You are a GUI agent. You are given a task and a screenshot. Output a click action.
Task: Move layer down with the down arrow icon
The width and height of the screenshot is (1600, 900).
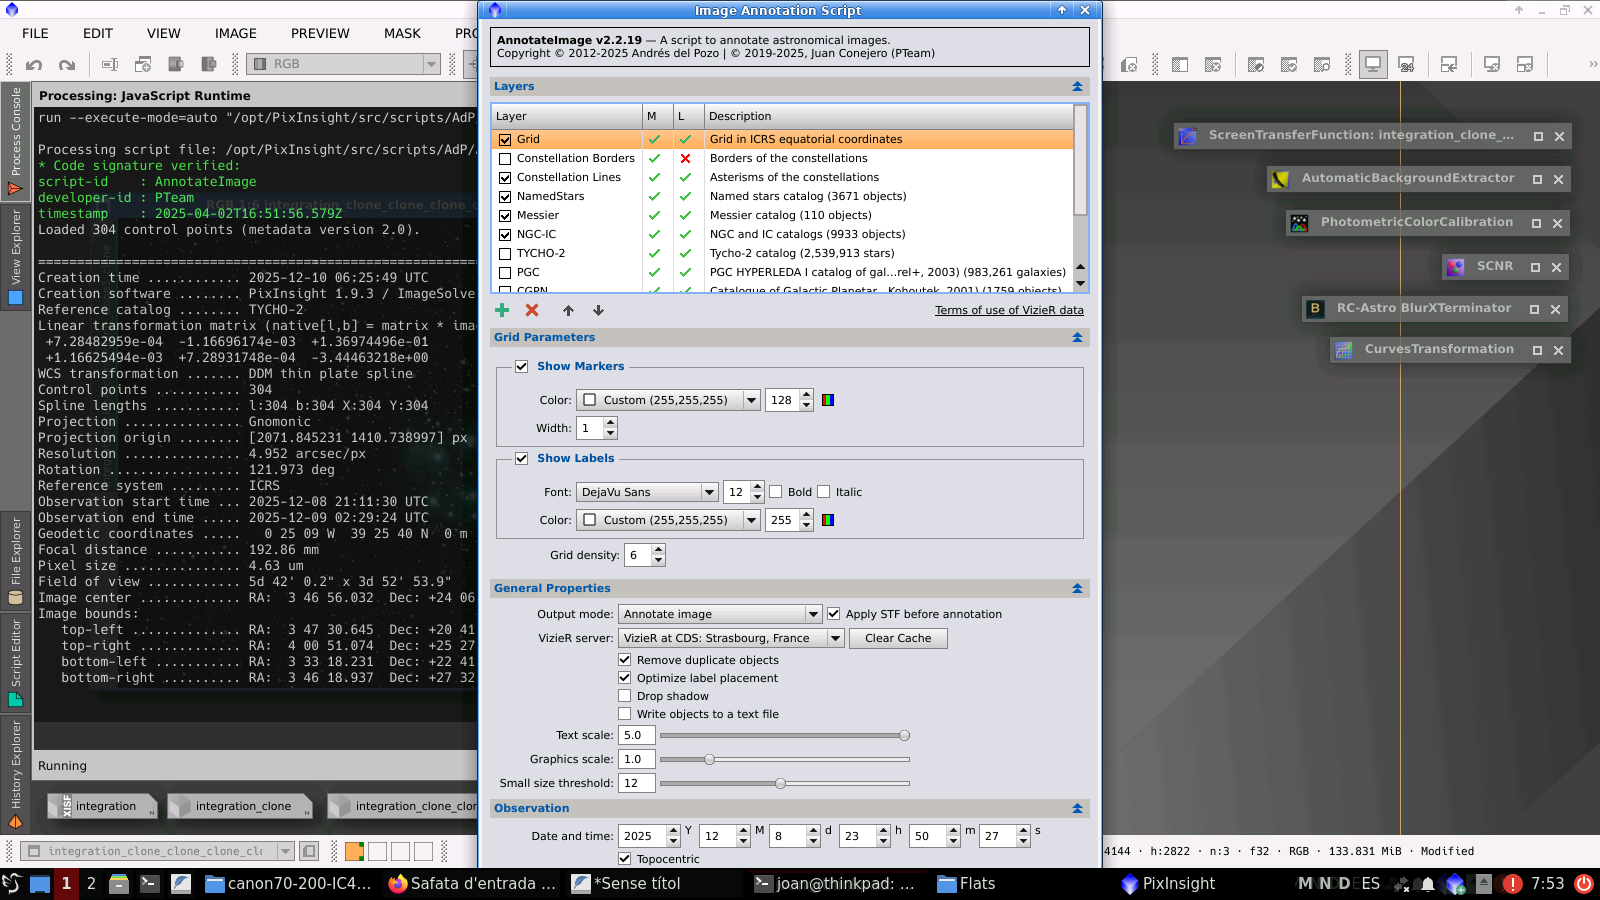(598, 311)
